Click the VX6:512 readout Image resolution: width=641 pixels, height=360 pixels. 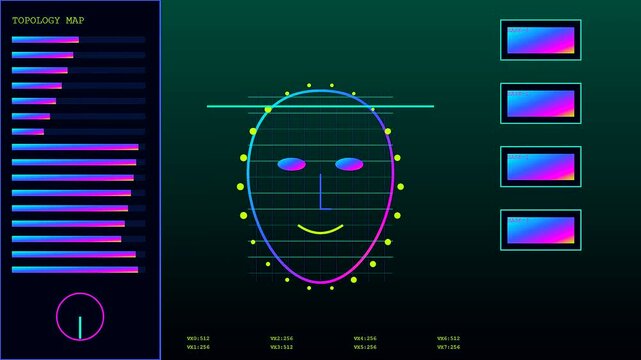pos(448,338)
